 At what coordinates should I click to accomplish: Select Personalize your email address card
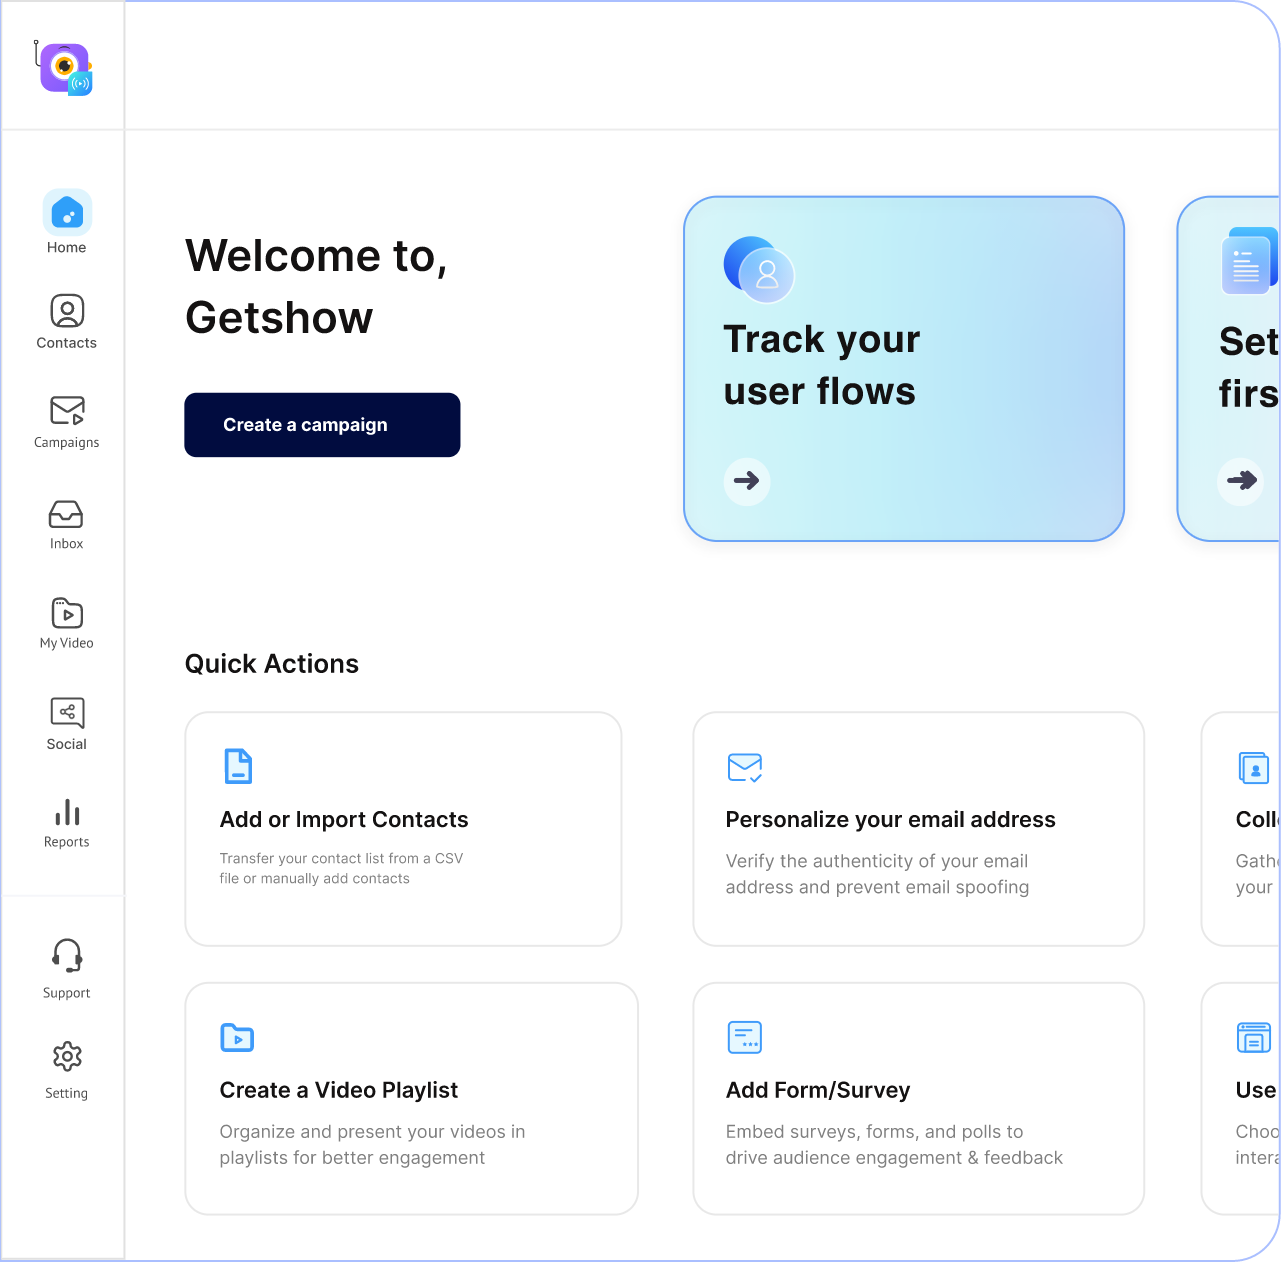918,829
